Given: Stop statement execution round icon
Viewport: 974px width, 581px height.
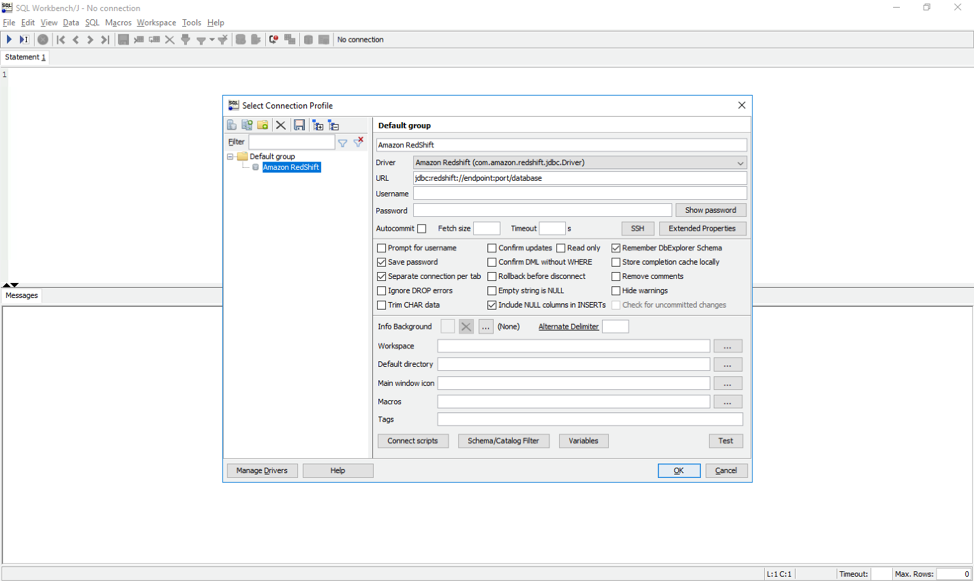Looking at the screenshot, I should (x=42, y=39).
